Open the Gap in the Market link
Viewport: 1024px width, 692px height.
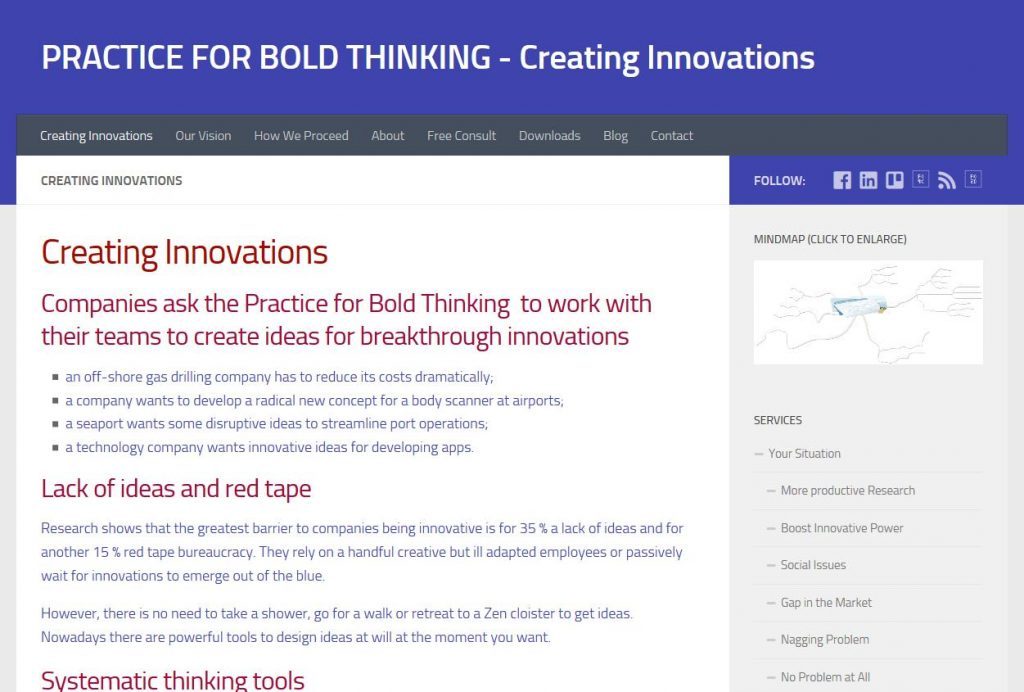pos(826,603)
